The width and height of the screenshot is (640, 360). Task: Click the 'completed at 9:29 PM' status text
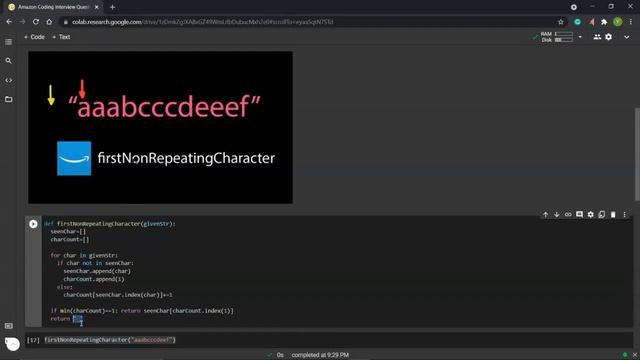click(x=320, y=355)
